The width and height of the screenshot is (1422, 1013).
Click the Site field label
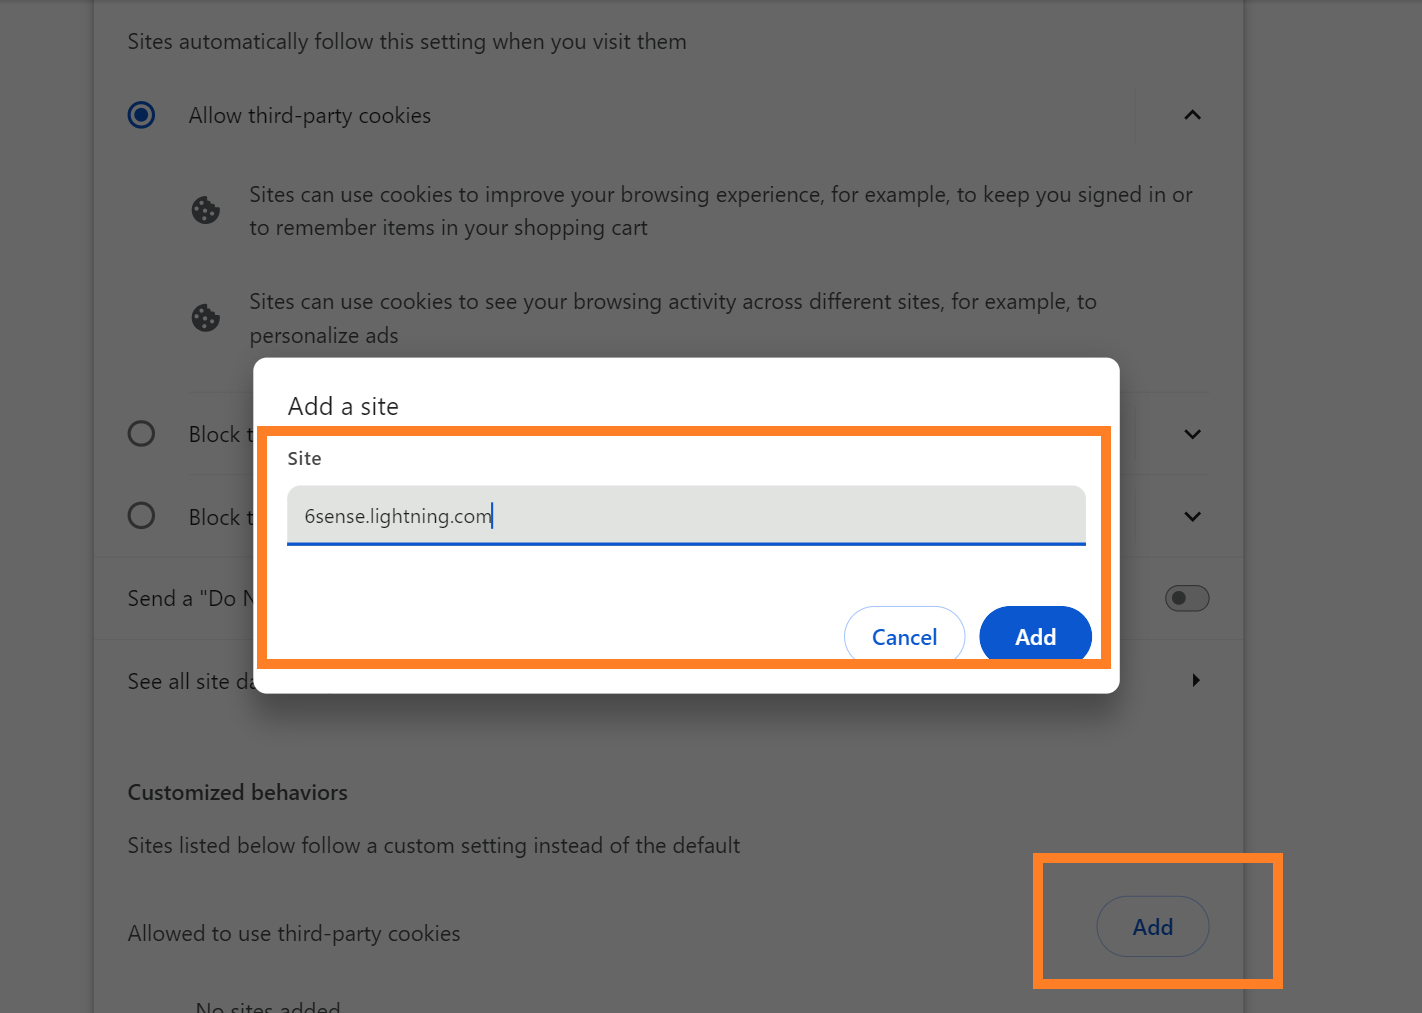(x=304, y=458)
